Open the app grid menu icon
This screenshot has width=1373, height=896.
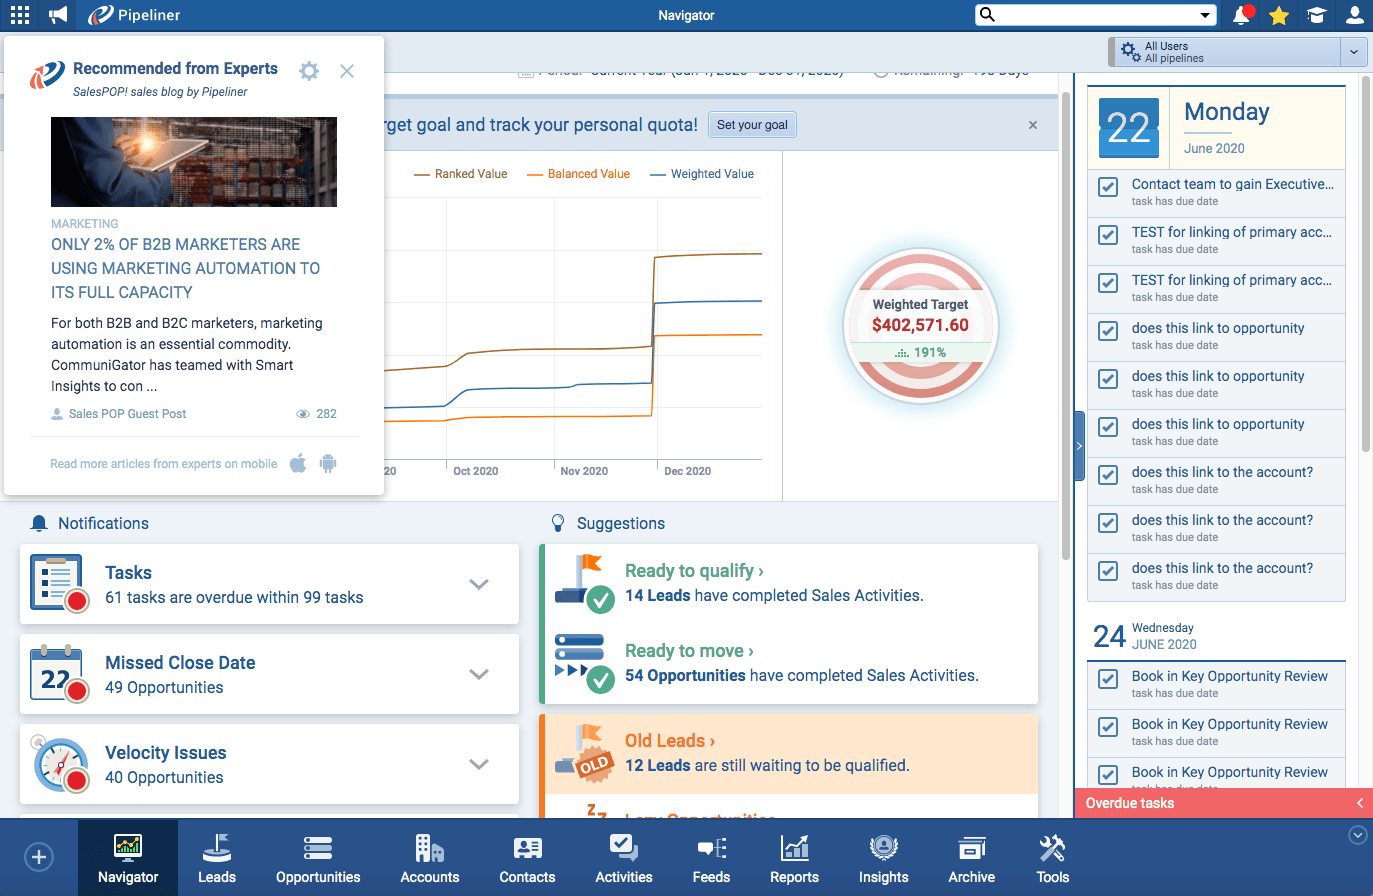19,15
